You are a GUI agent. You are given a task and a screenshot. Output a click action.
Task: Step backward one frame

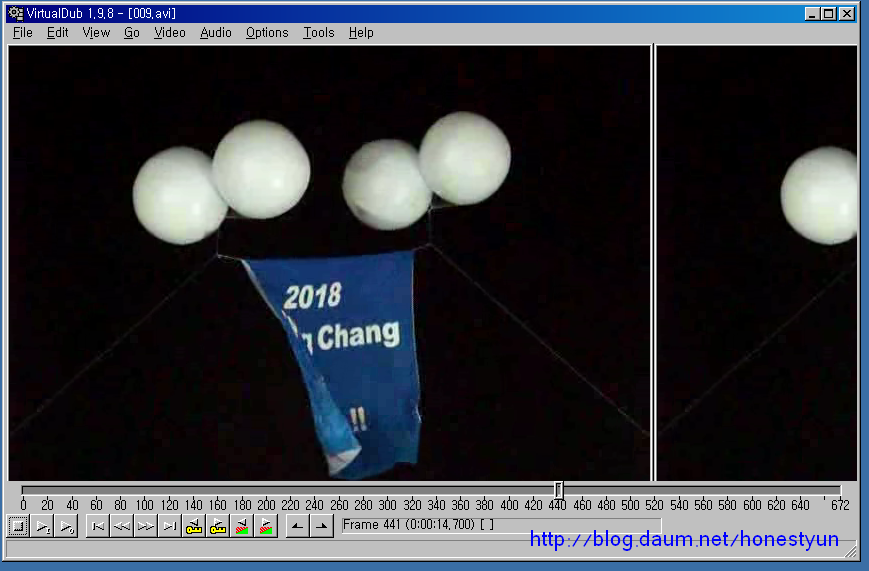coord(121,526)
